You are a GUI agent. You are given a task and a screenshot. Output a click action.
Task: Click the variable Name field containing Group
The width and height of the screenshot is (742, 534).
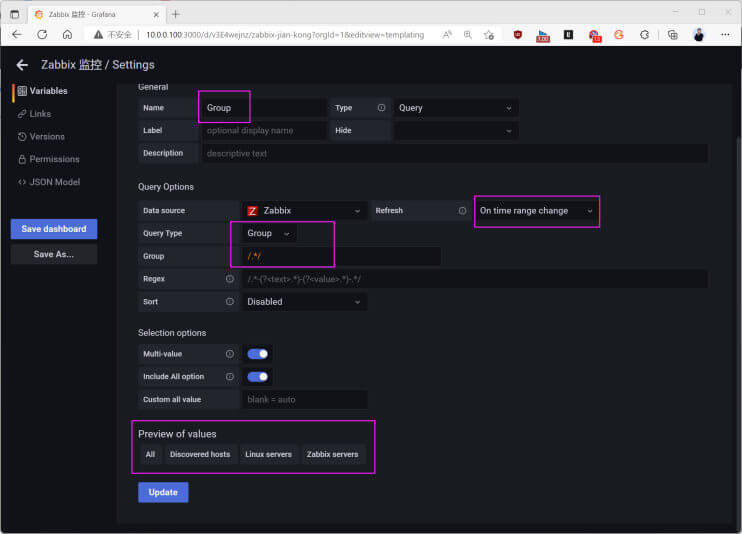point(264,108)
